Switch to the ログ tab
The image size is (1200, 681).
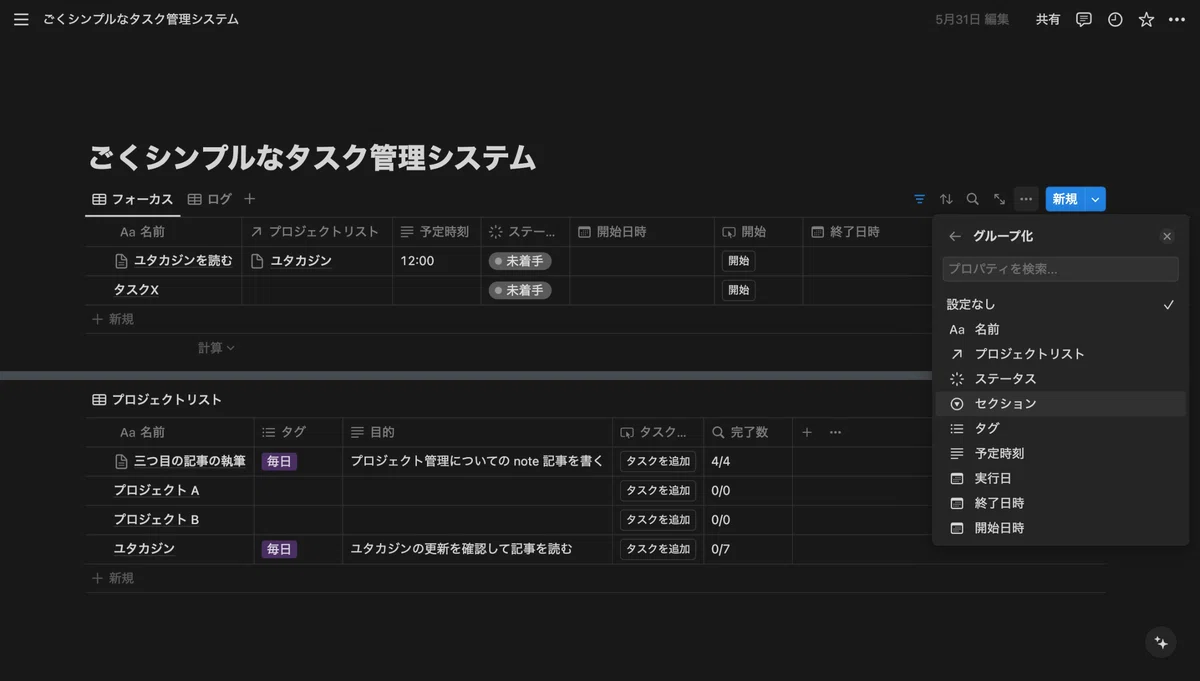click(209, 199)
